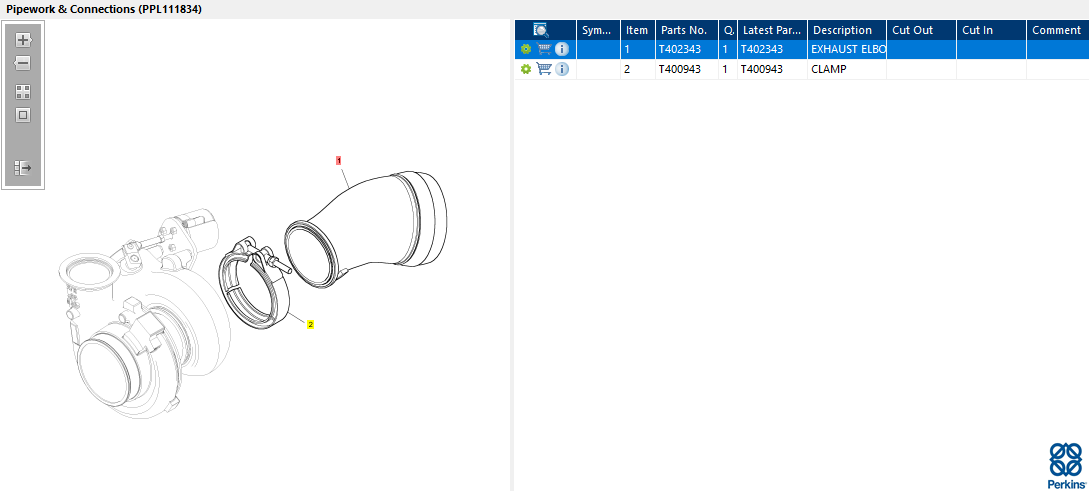Select the T400943 cell under Parts No.
1089x491 pixels.
click(686, 69)
